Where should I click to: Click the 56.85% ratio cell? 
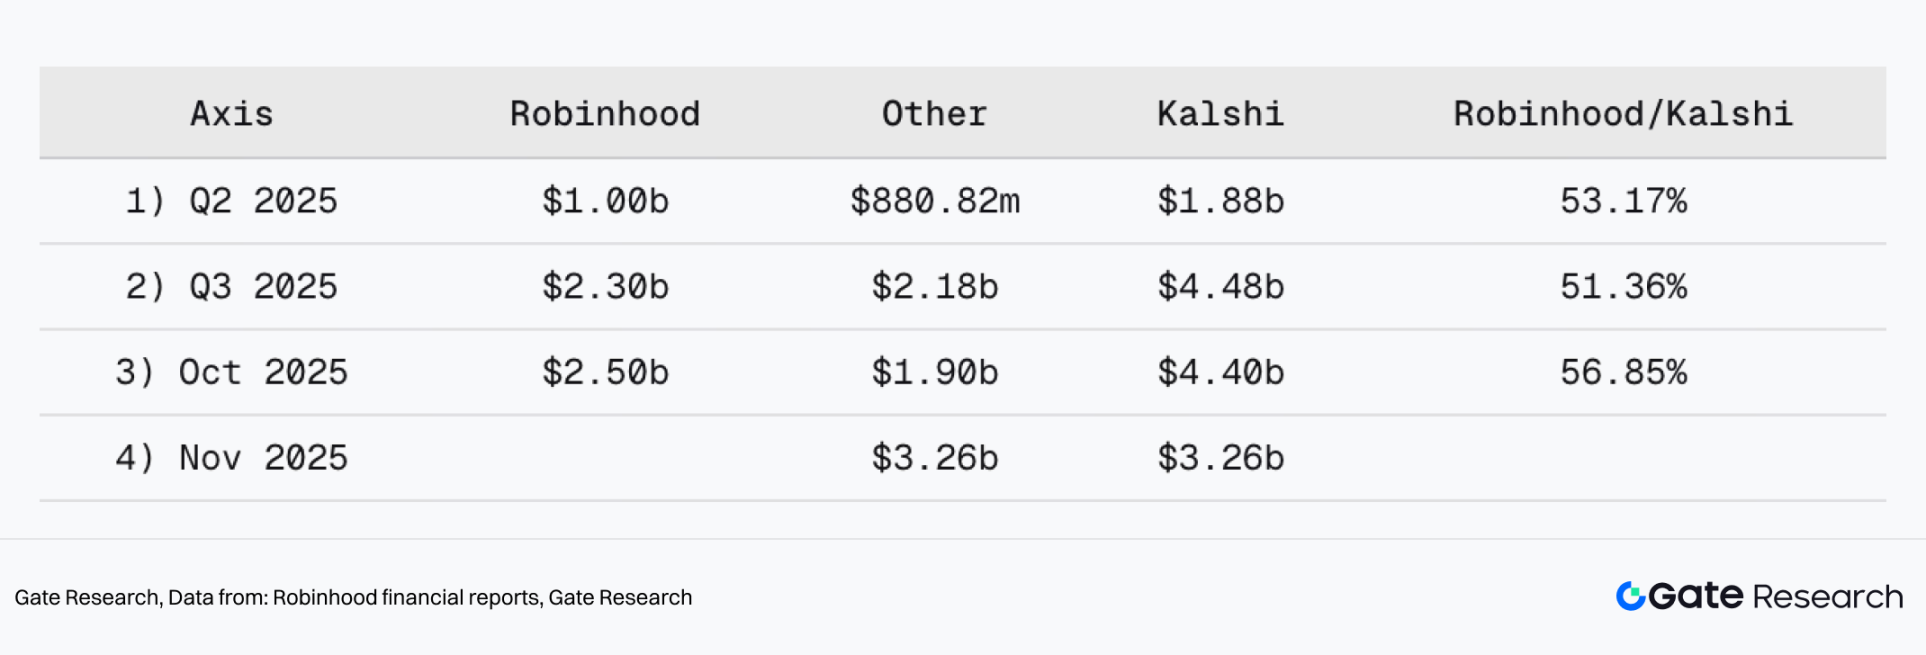coord(1622,372)
